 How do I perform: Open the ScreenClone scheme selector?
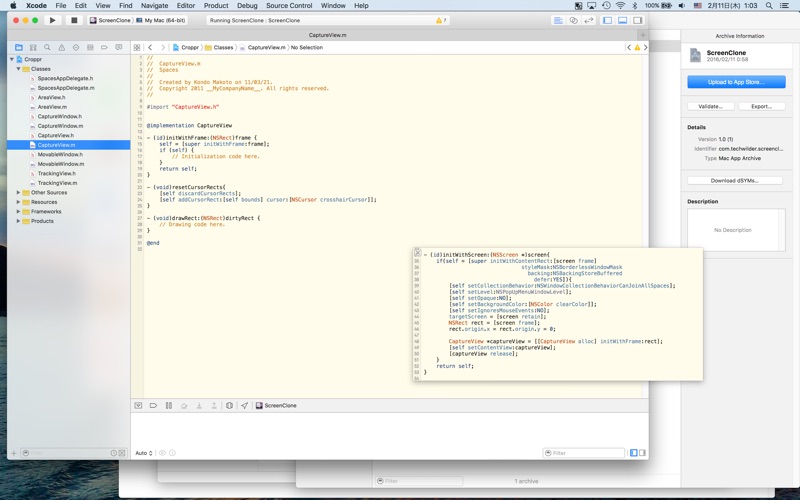tap(110, 20)
